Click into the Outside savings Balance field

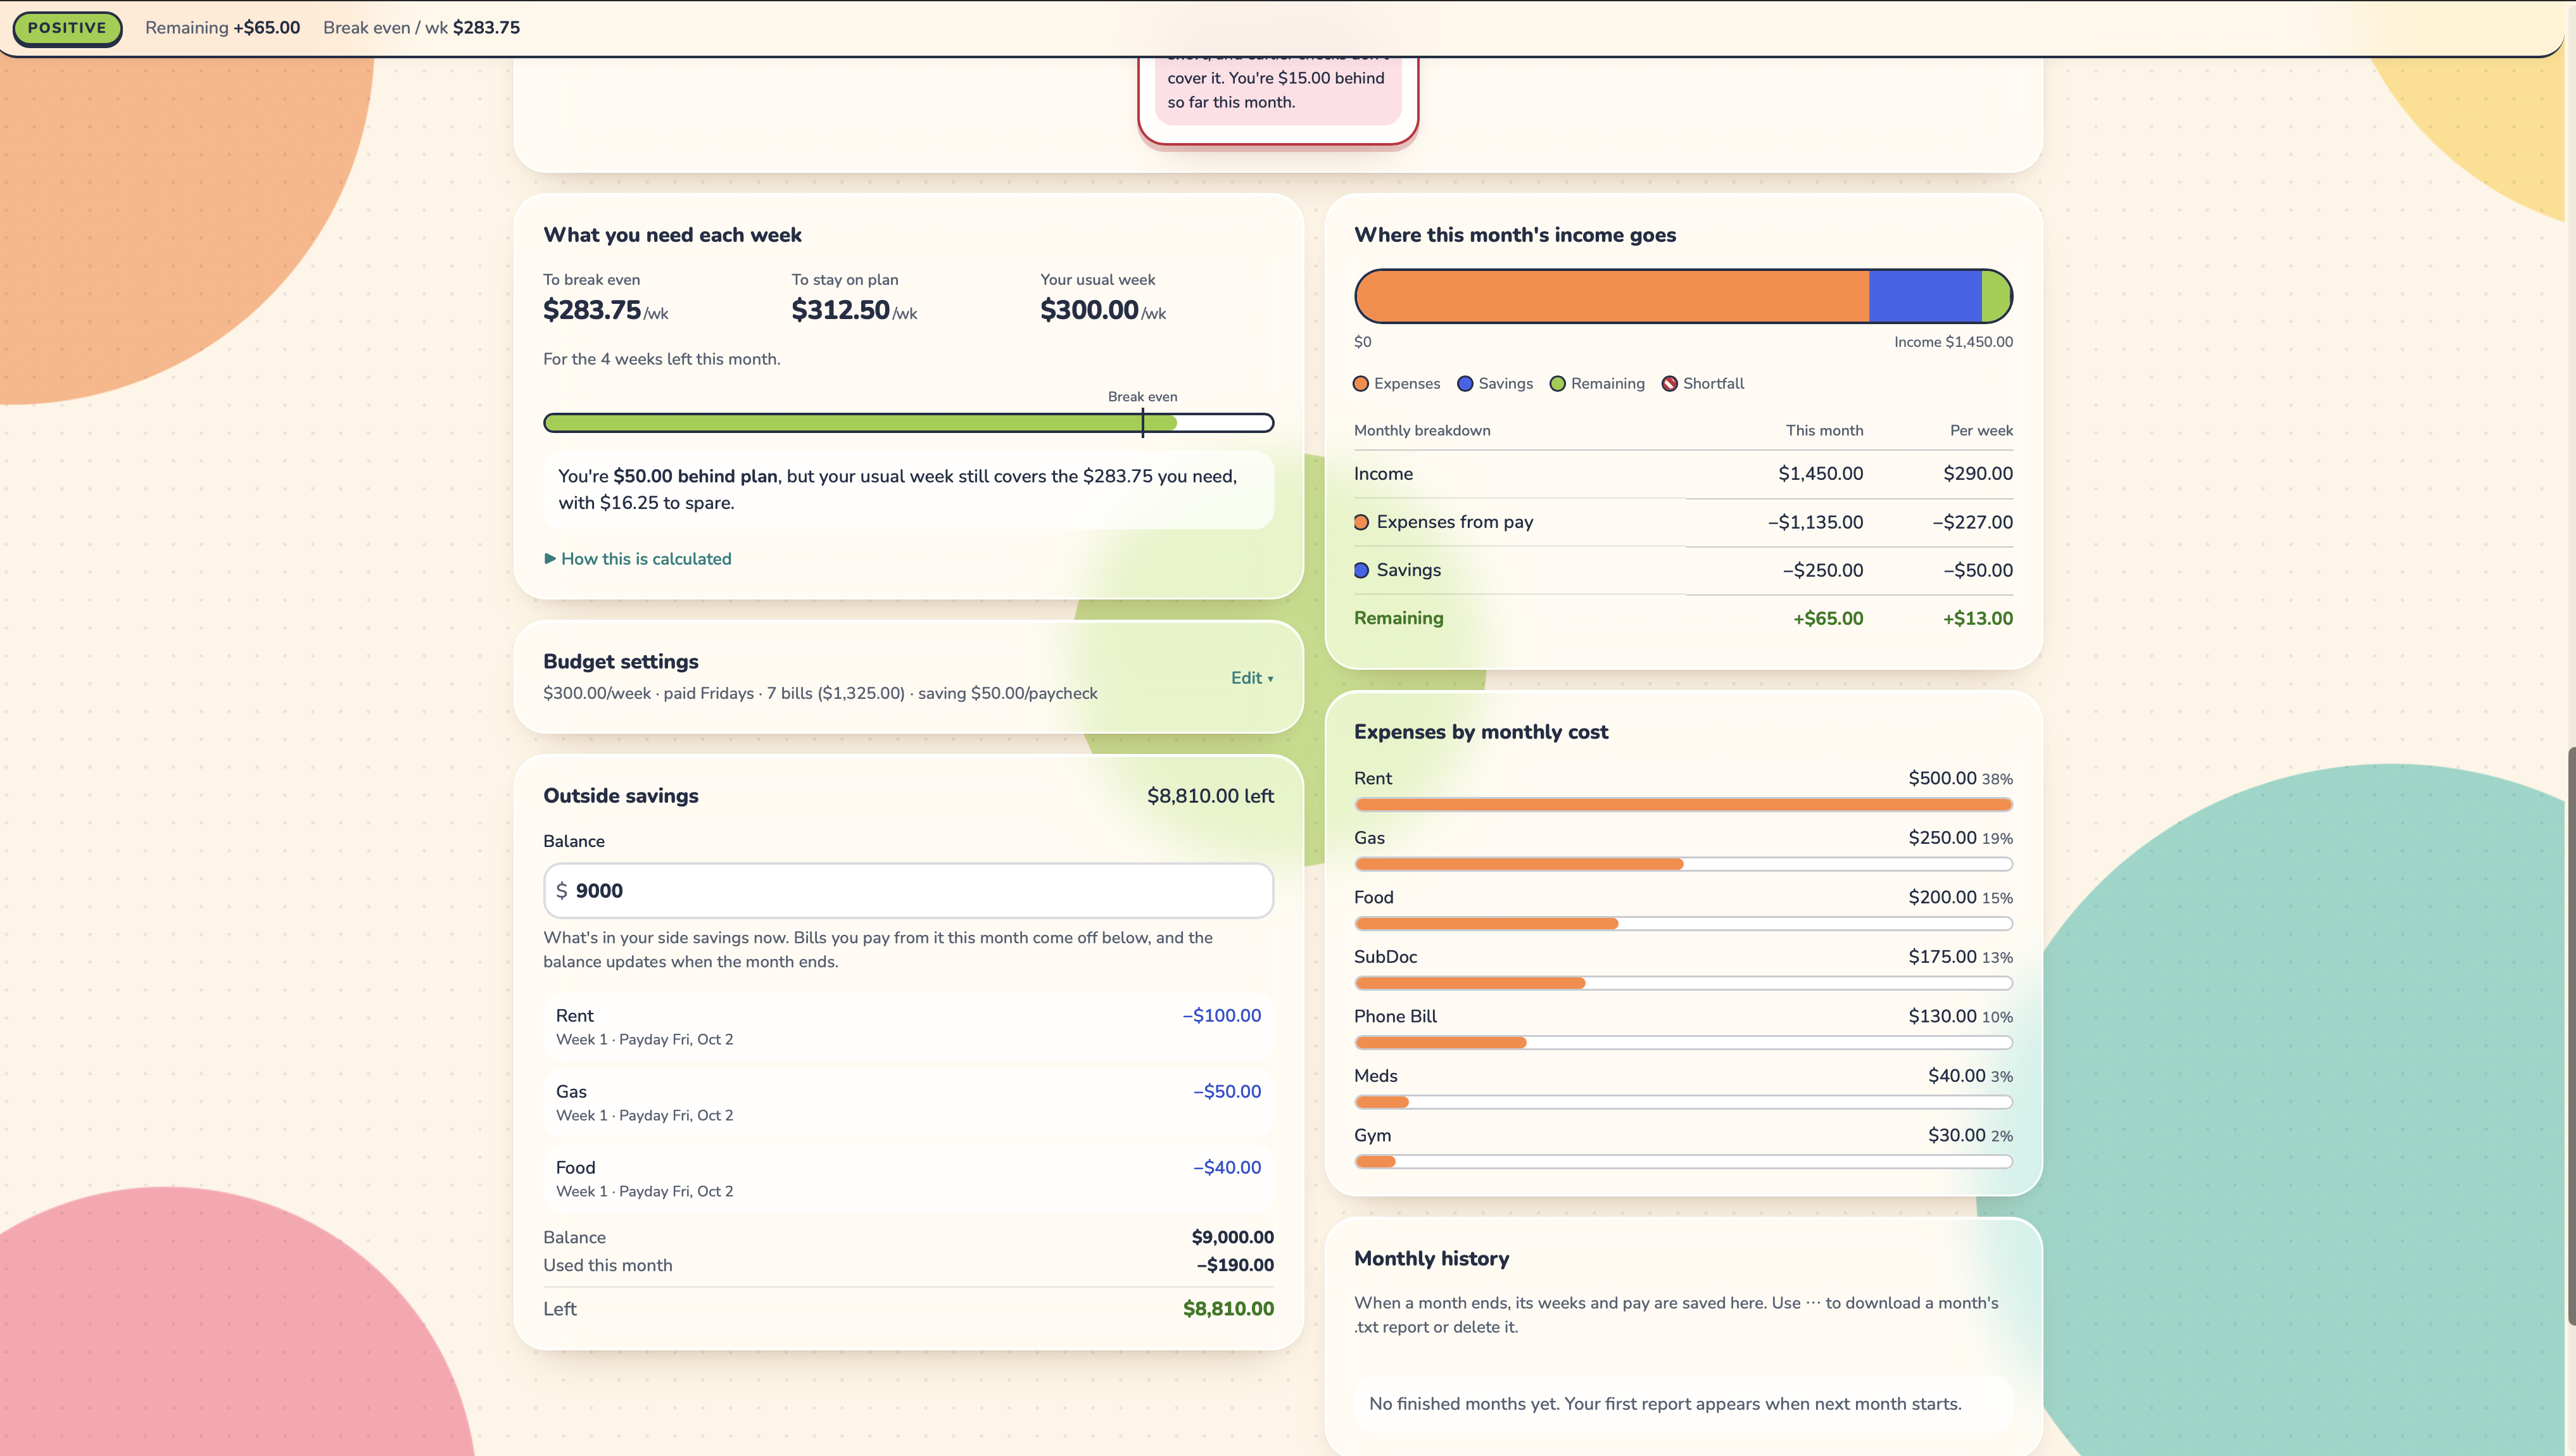[908, 891]
